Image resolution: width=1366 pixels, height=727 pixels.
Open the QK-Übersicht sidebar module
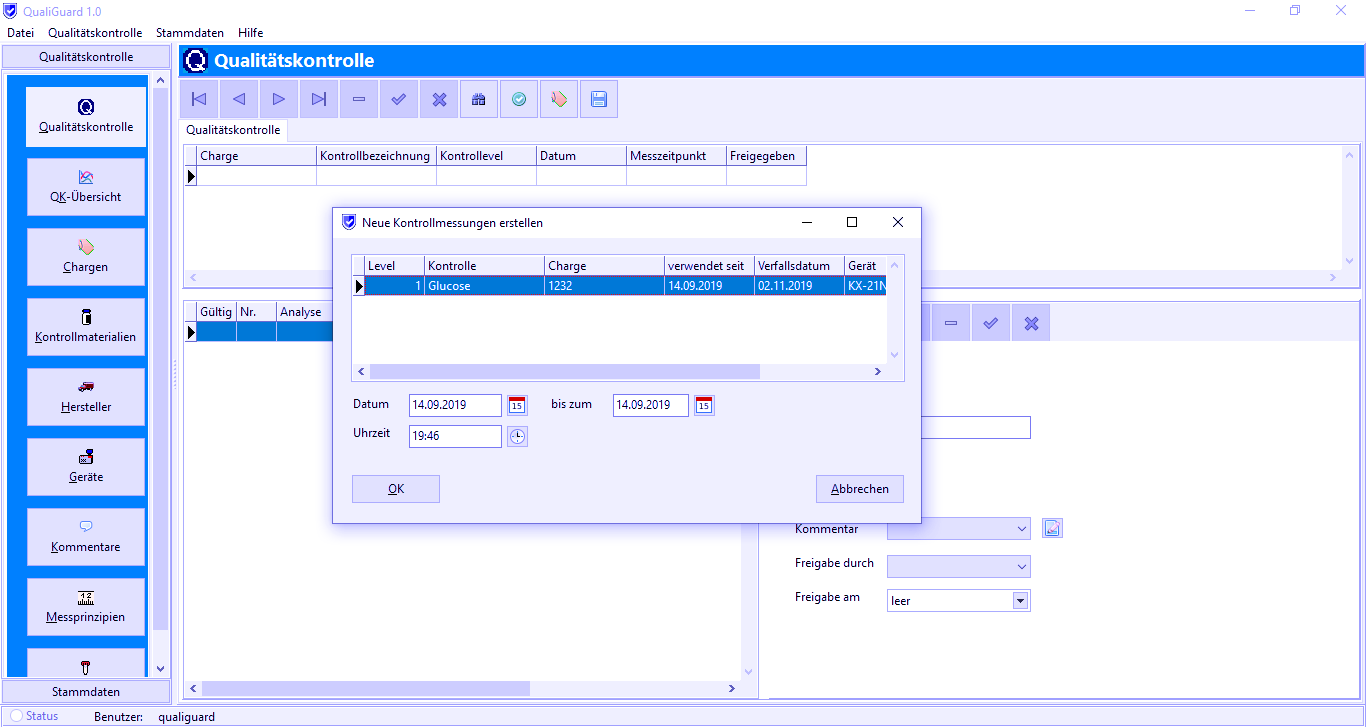(86, 186)
